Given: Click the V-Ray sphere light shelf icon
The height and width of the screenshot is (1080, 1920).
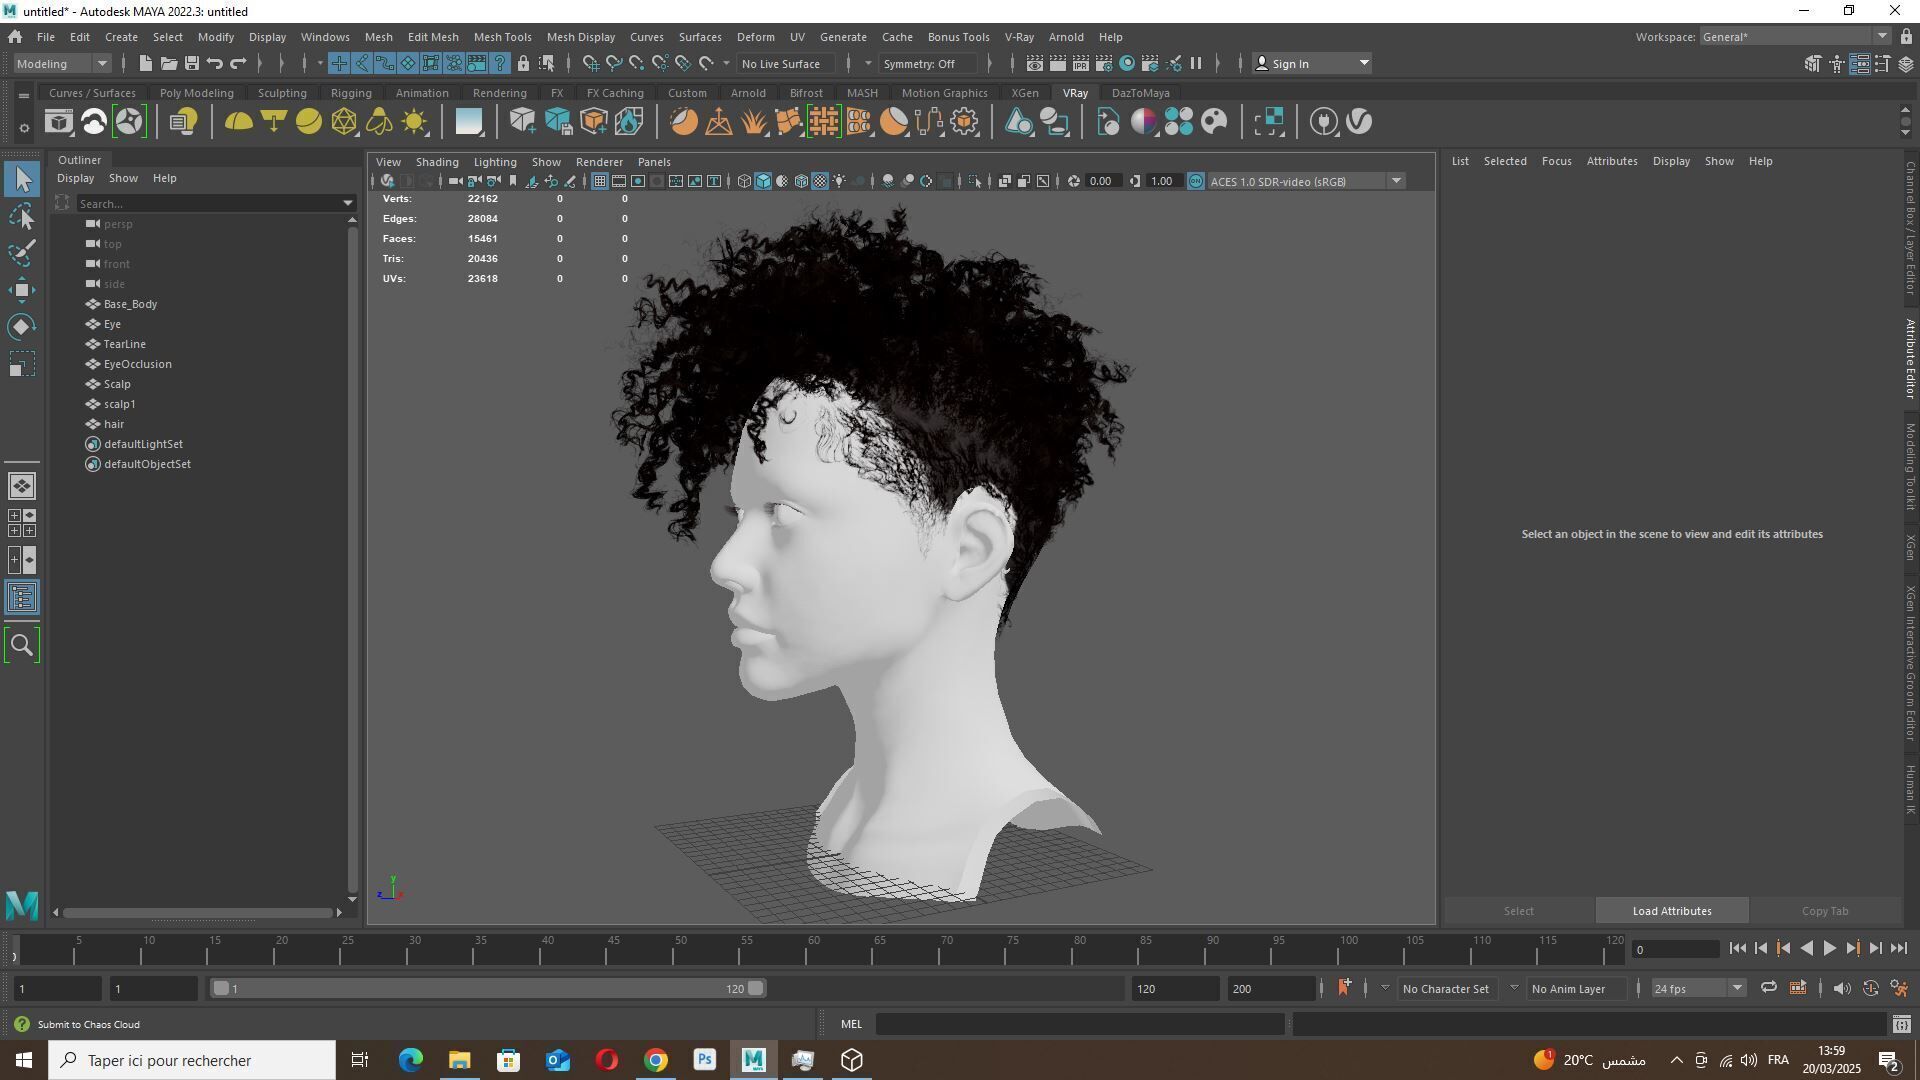Looking at the screenshot, I should click(309, 122).
